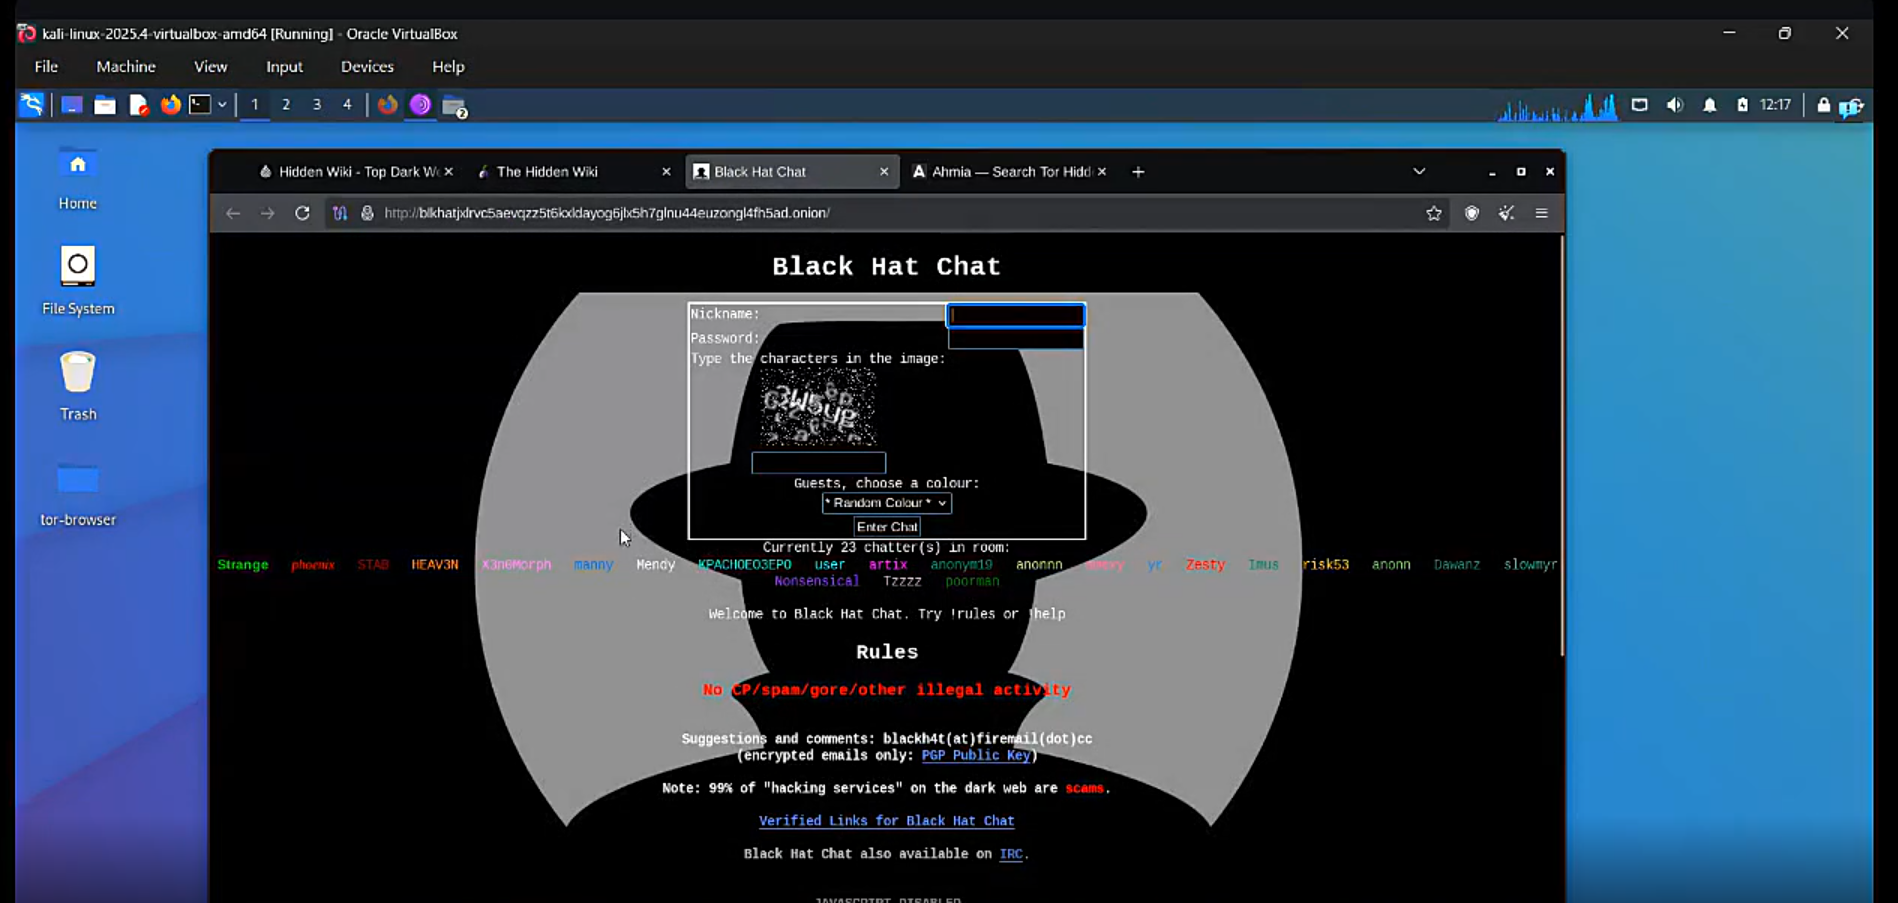
Task: Select the Tor Browser taskbar item
Action: pos(420,105)
